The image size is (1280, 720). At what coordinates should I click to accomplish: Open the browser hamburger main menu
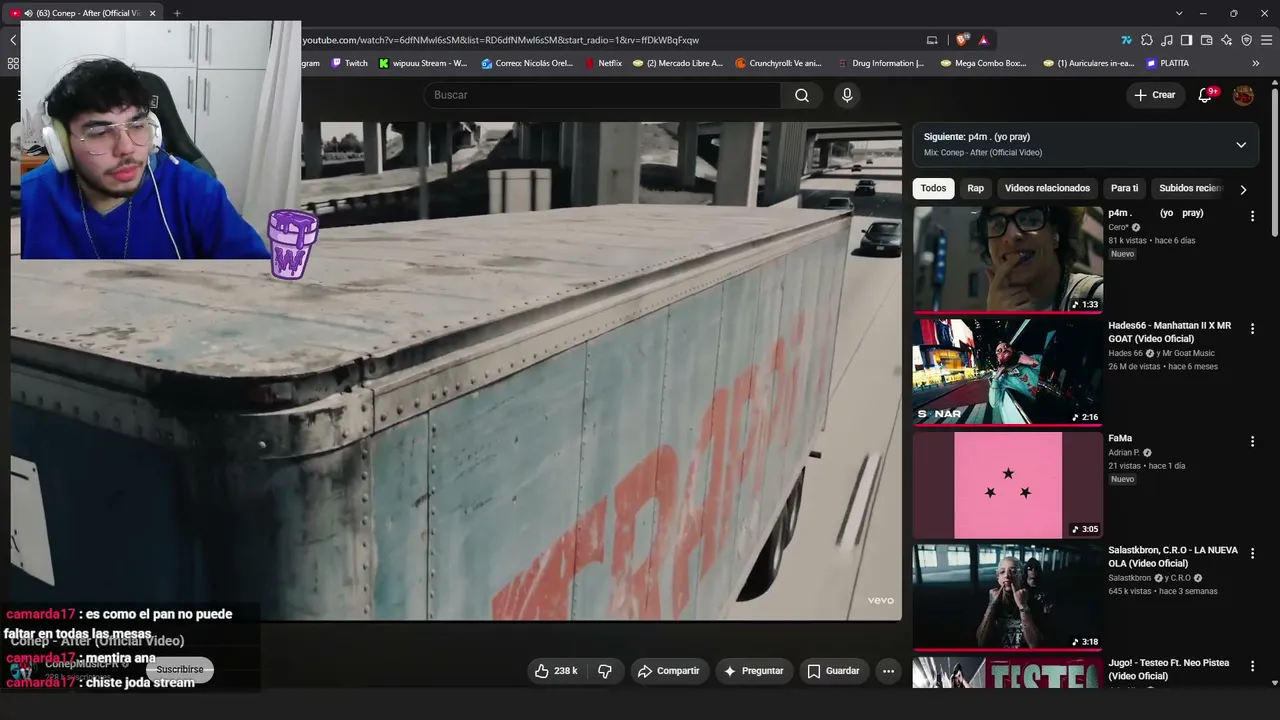click(1266, 40)
